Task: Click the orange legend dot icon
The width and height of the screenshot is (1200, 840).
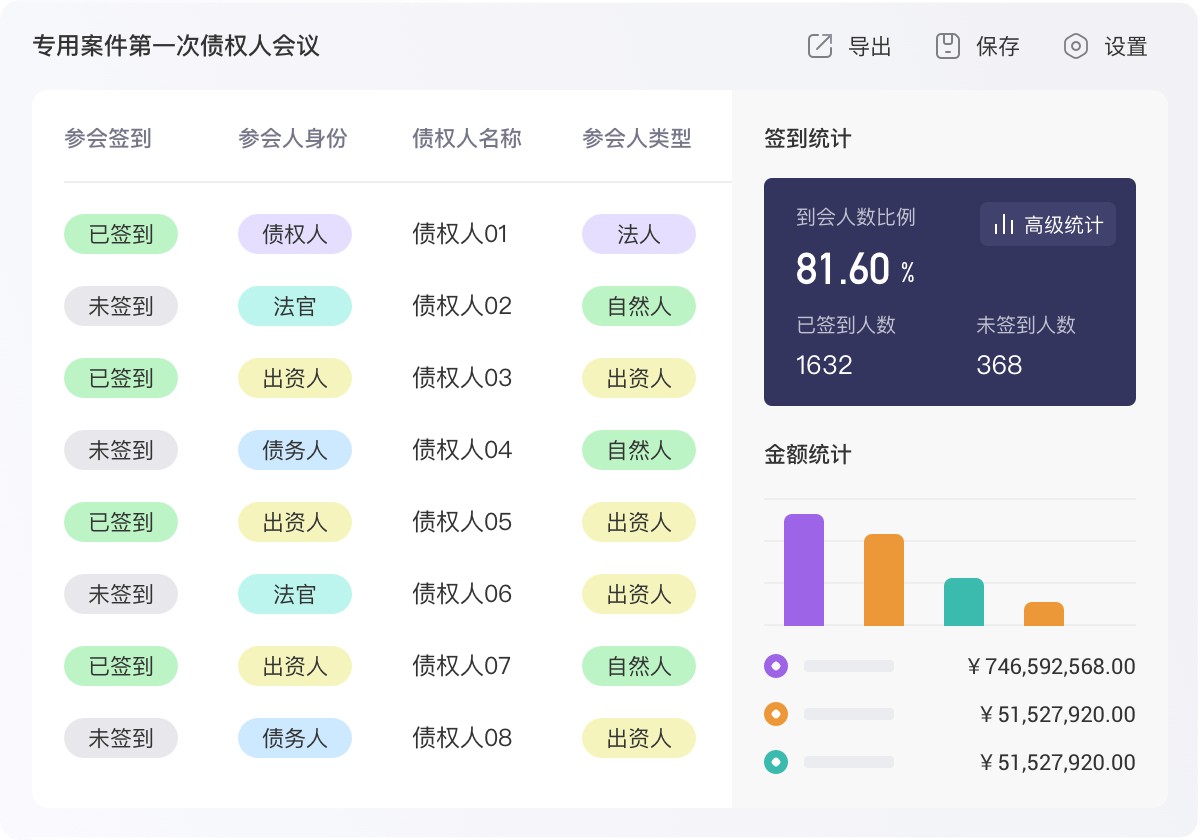Action: pos(776,714)
